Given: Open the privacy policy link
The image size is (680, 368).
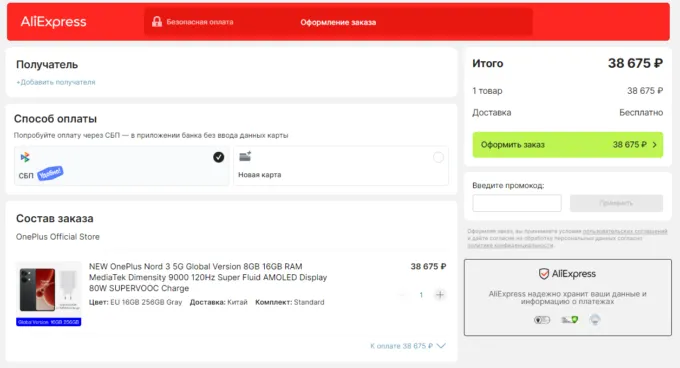Looking at the screenshot, I should 510,245.
